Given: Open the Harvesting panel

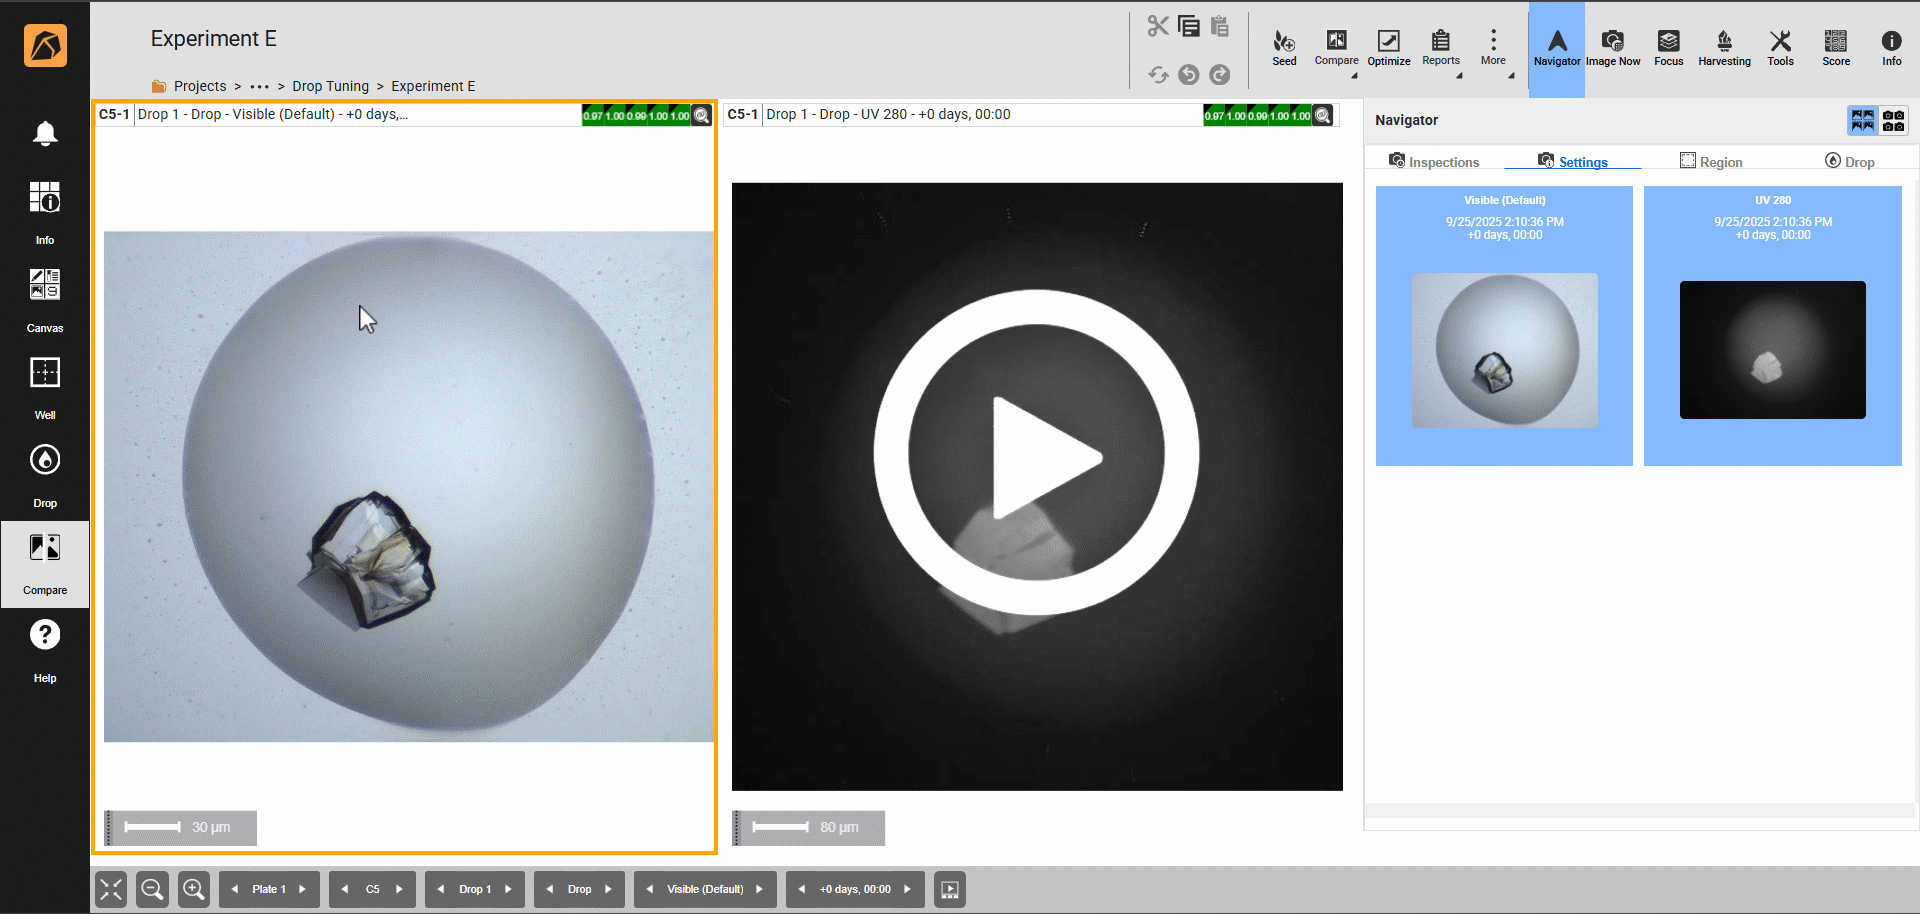Looking at the screenshot, I should tap(1724, 47).
